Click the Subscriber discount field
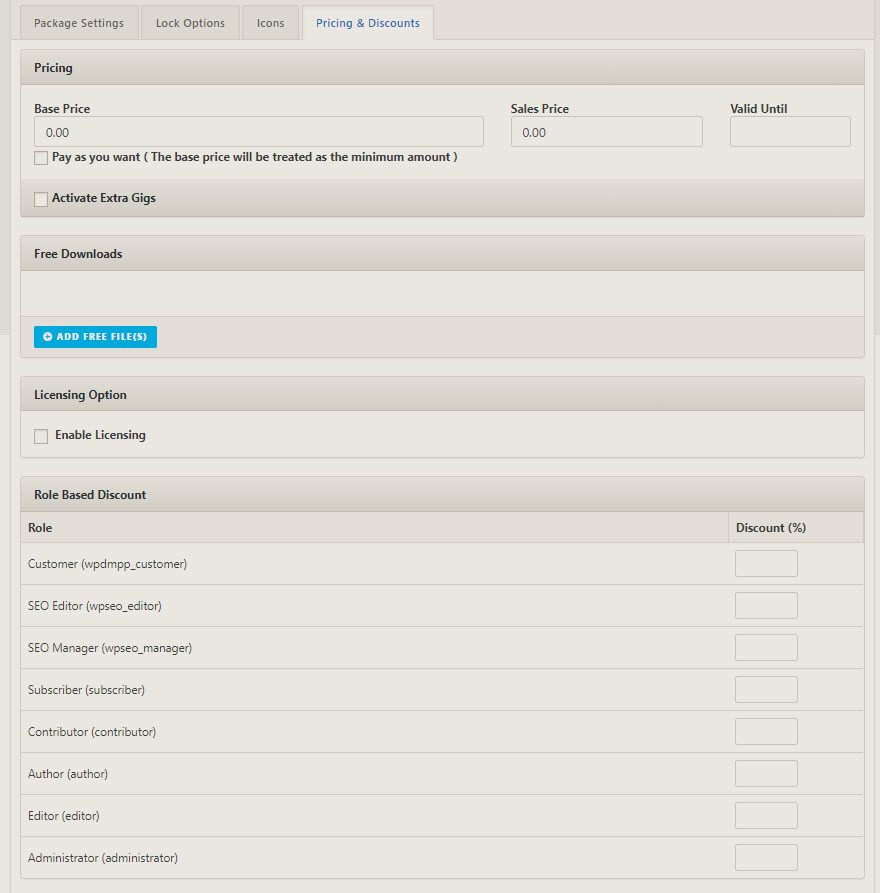Screen dimensions: 880x893 click(765, 689)
